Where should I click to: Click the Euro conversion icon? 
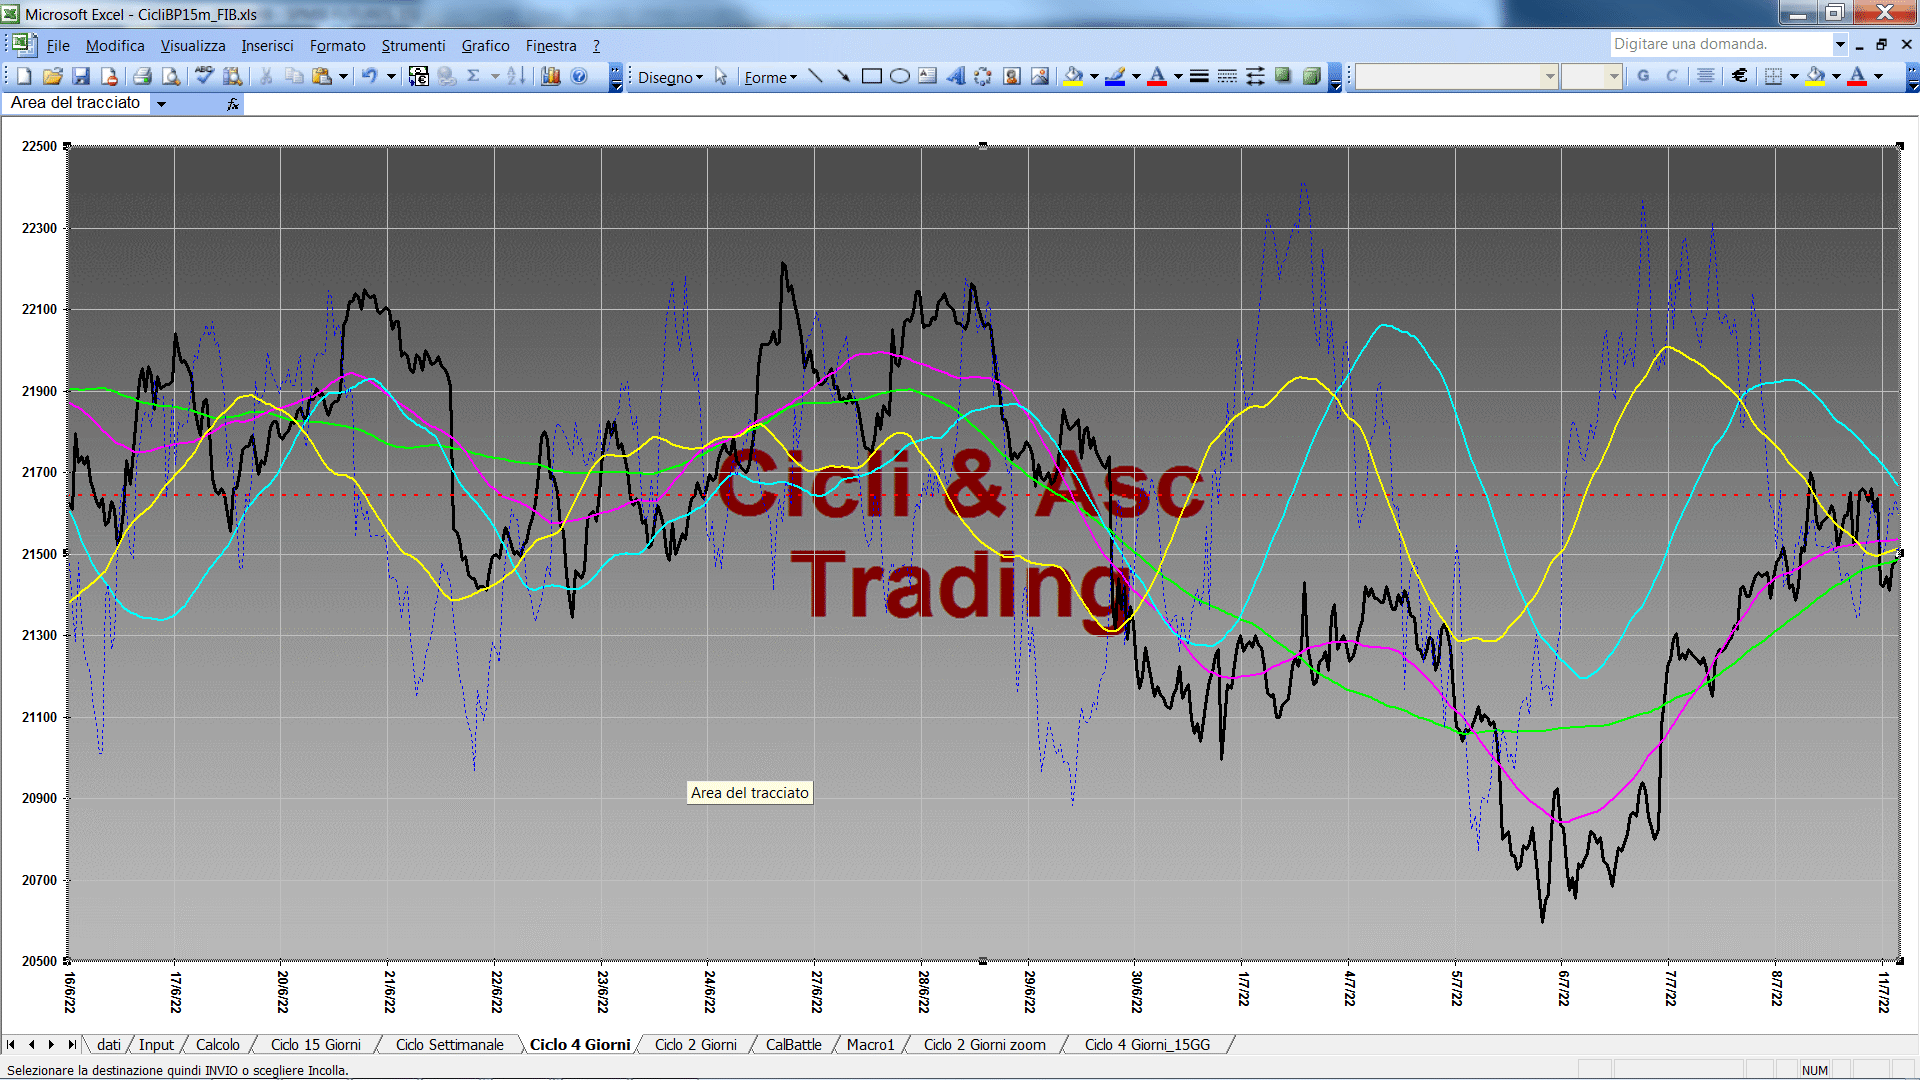tap(419, 76)
